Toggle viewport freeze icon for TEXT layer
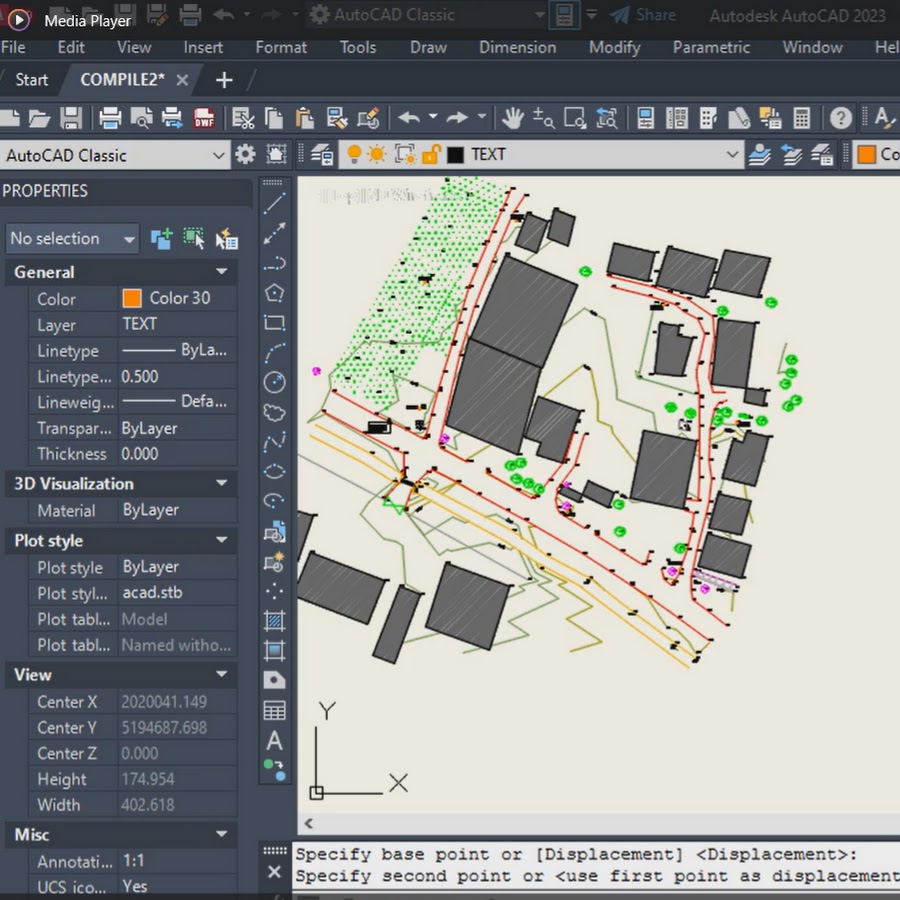The width and height of the screenshot is (900, 900). click(405, 154)
